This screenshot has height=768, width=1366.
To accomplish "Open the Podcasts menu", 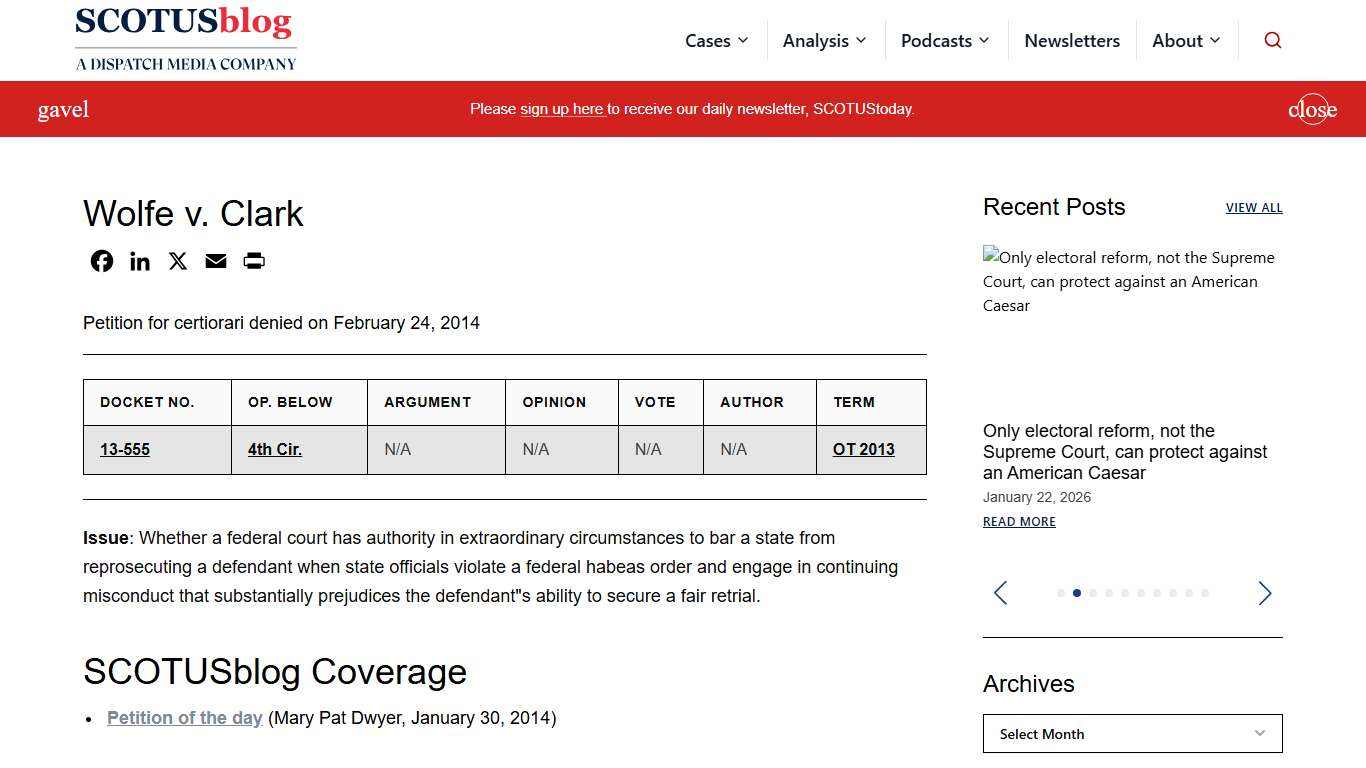I will coord(944,41).
